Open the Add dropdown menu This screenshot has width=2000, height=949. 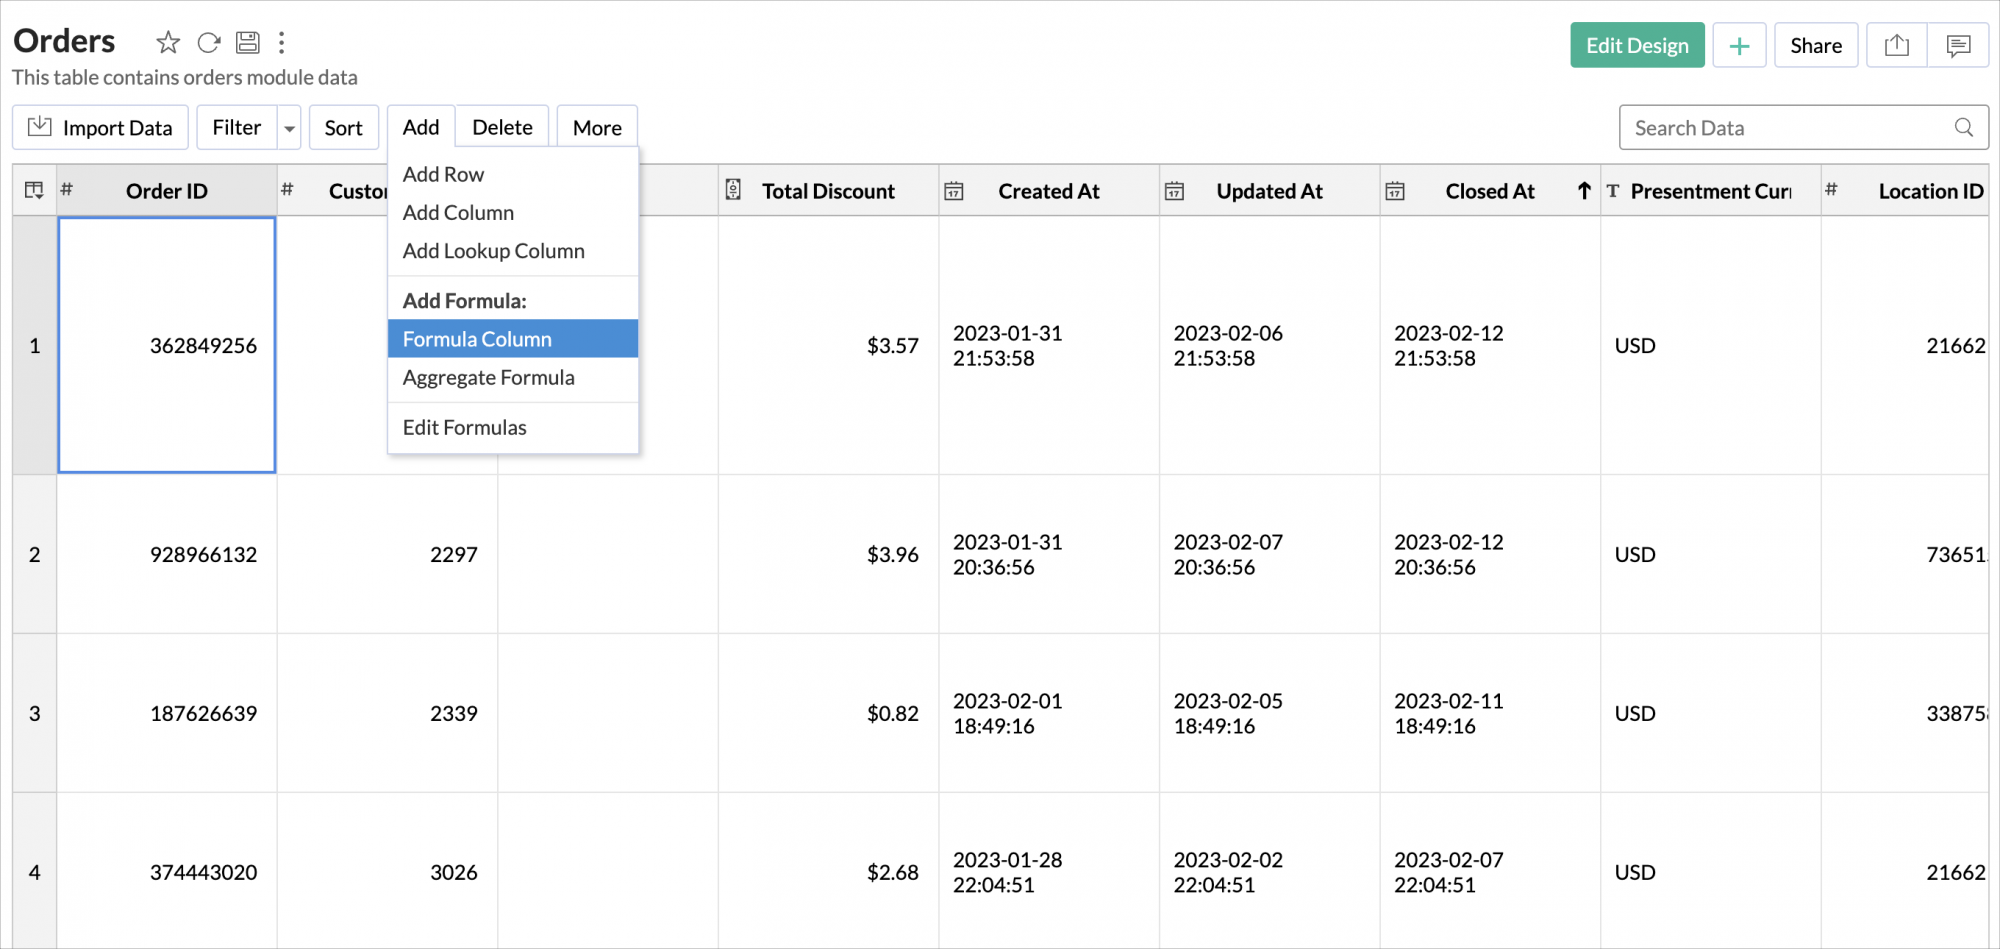pos(421,128)
